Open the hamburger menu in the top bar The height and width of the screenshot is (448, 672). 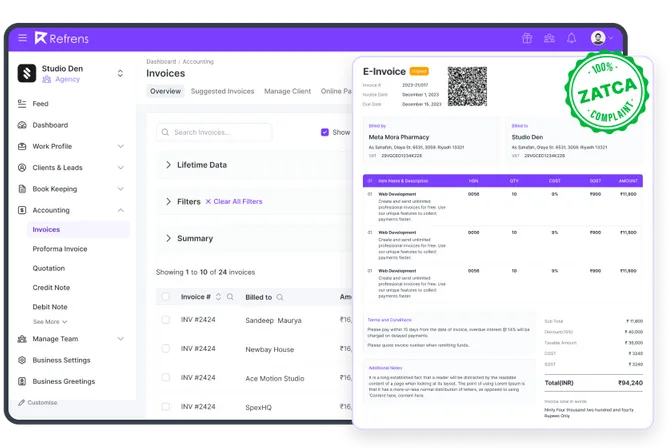click(x=22, y=38)
